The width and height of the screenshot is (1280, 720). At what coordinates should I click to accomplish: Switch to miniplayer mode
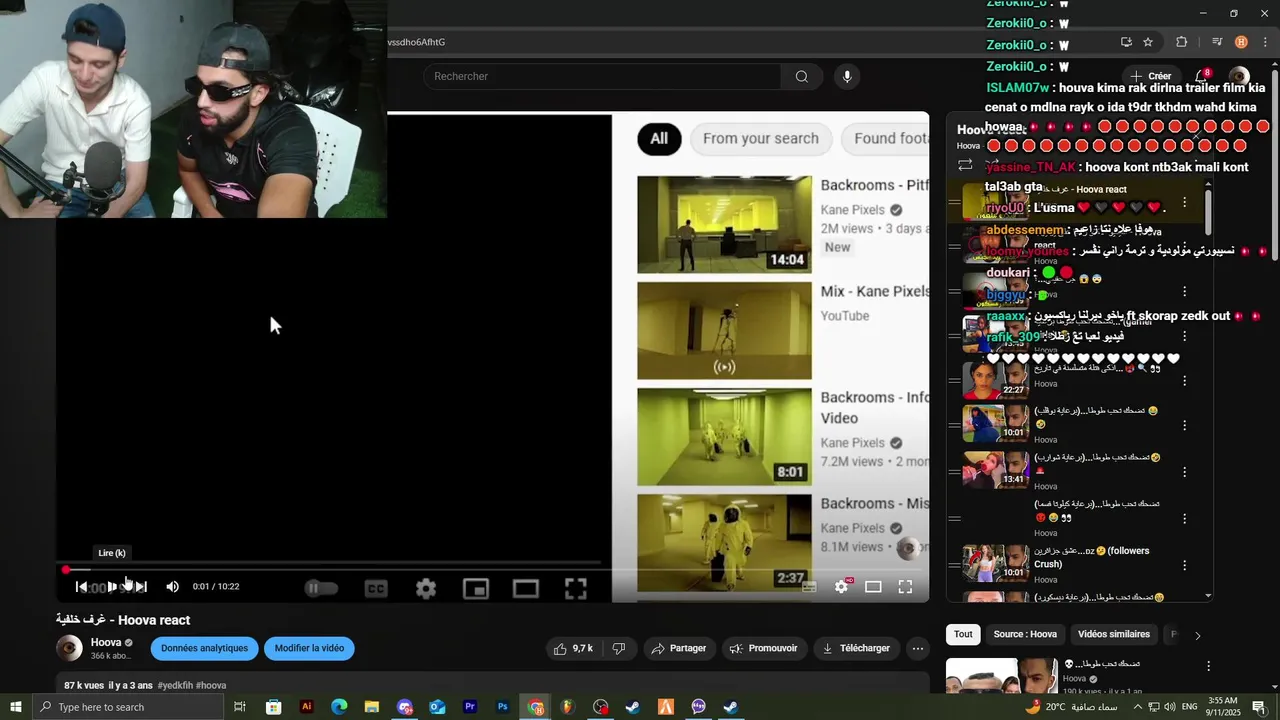pos(476,589)
